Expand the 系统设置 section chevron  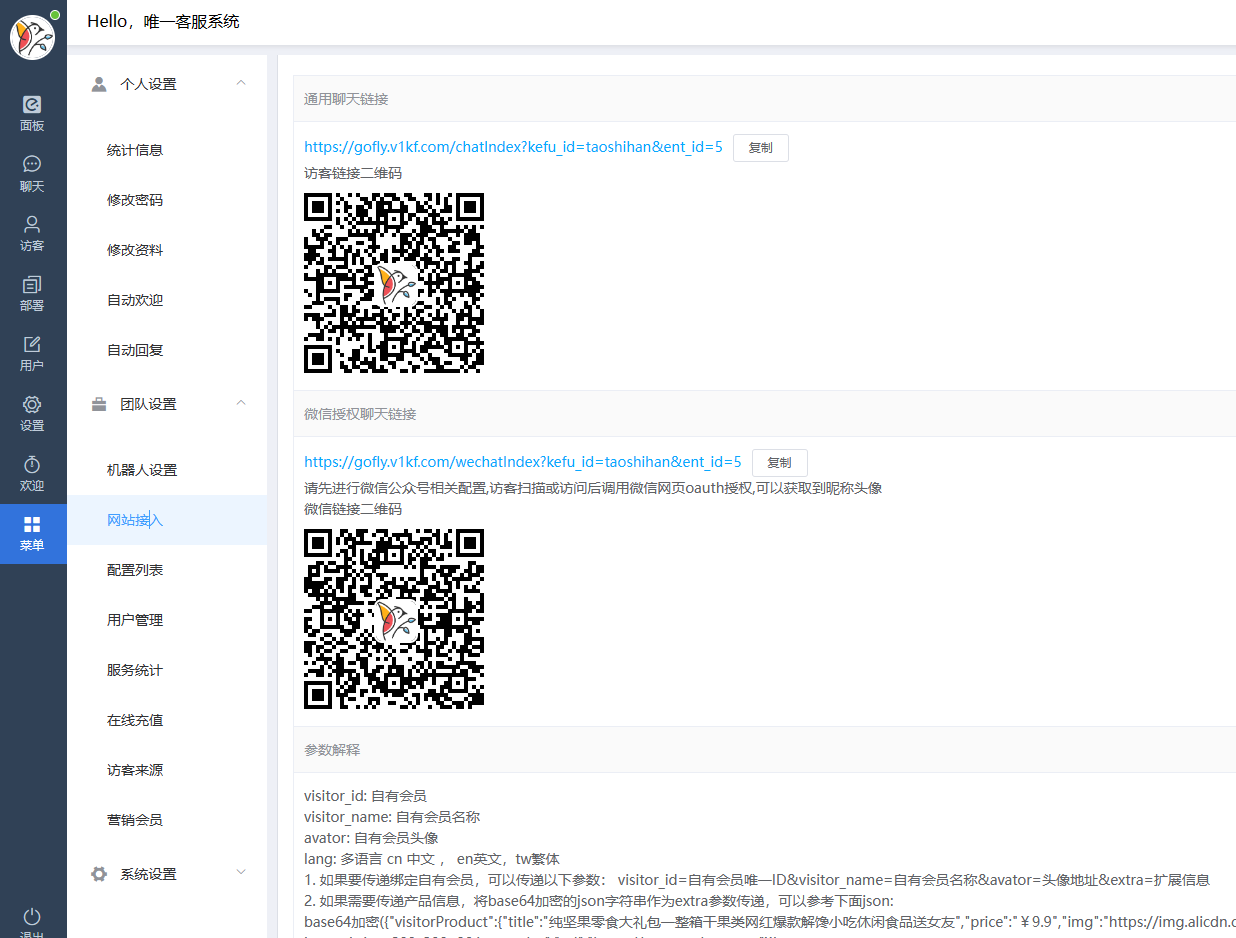point(241,873)
